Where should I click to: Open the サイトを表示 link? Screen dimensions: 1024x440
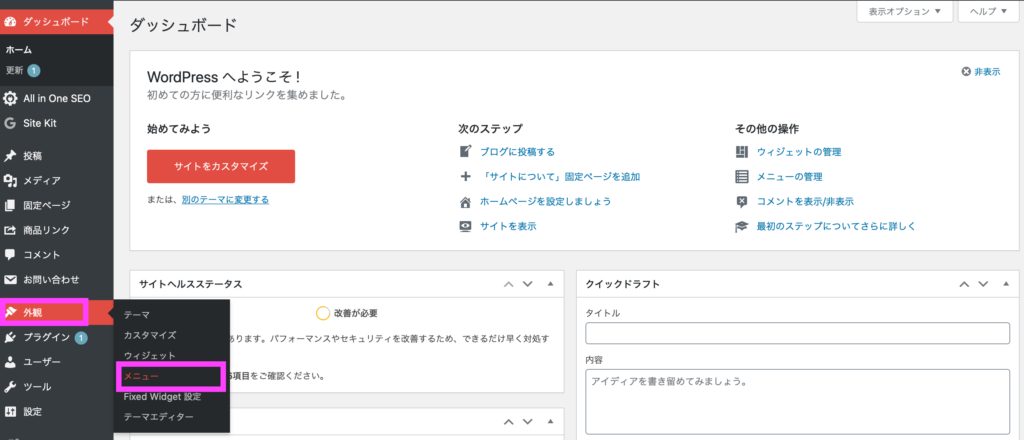click(508, 227)
